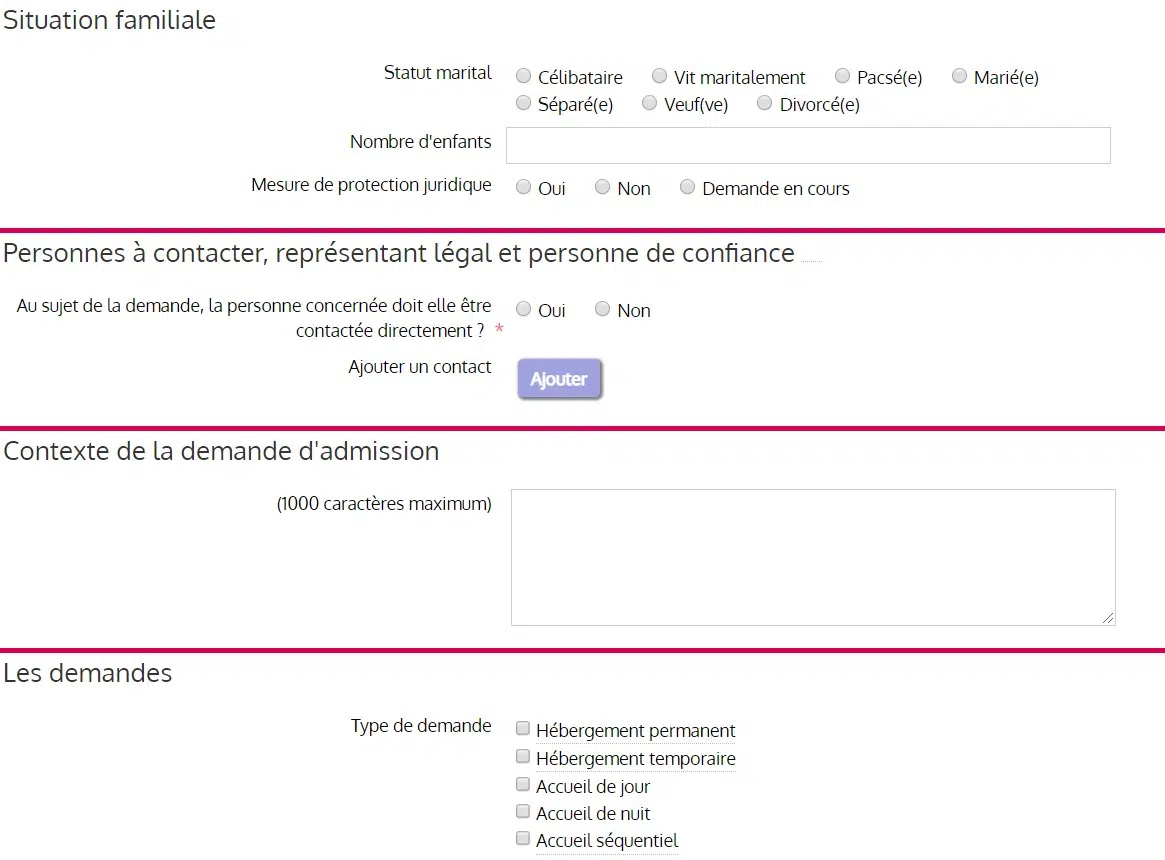Focus the admission context text area
The image size is (1165, 860).
pos(812,557)
